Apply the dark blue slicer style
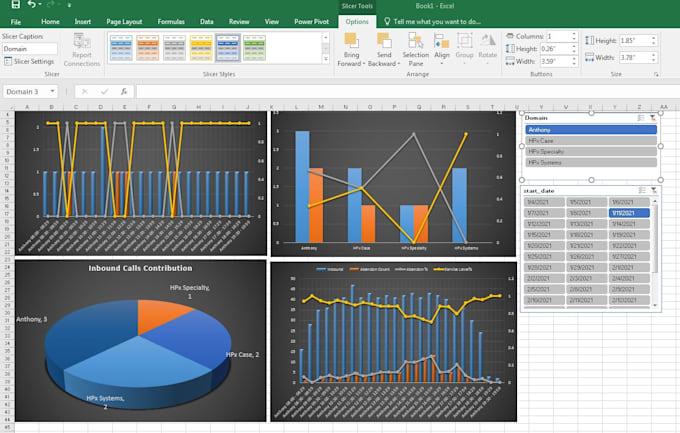 pos(228,48)
